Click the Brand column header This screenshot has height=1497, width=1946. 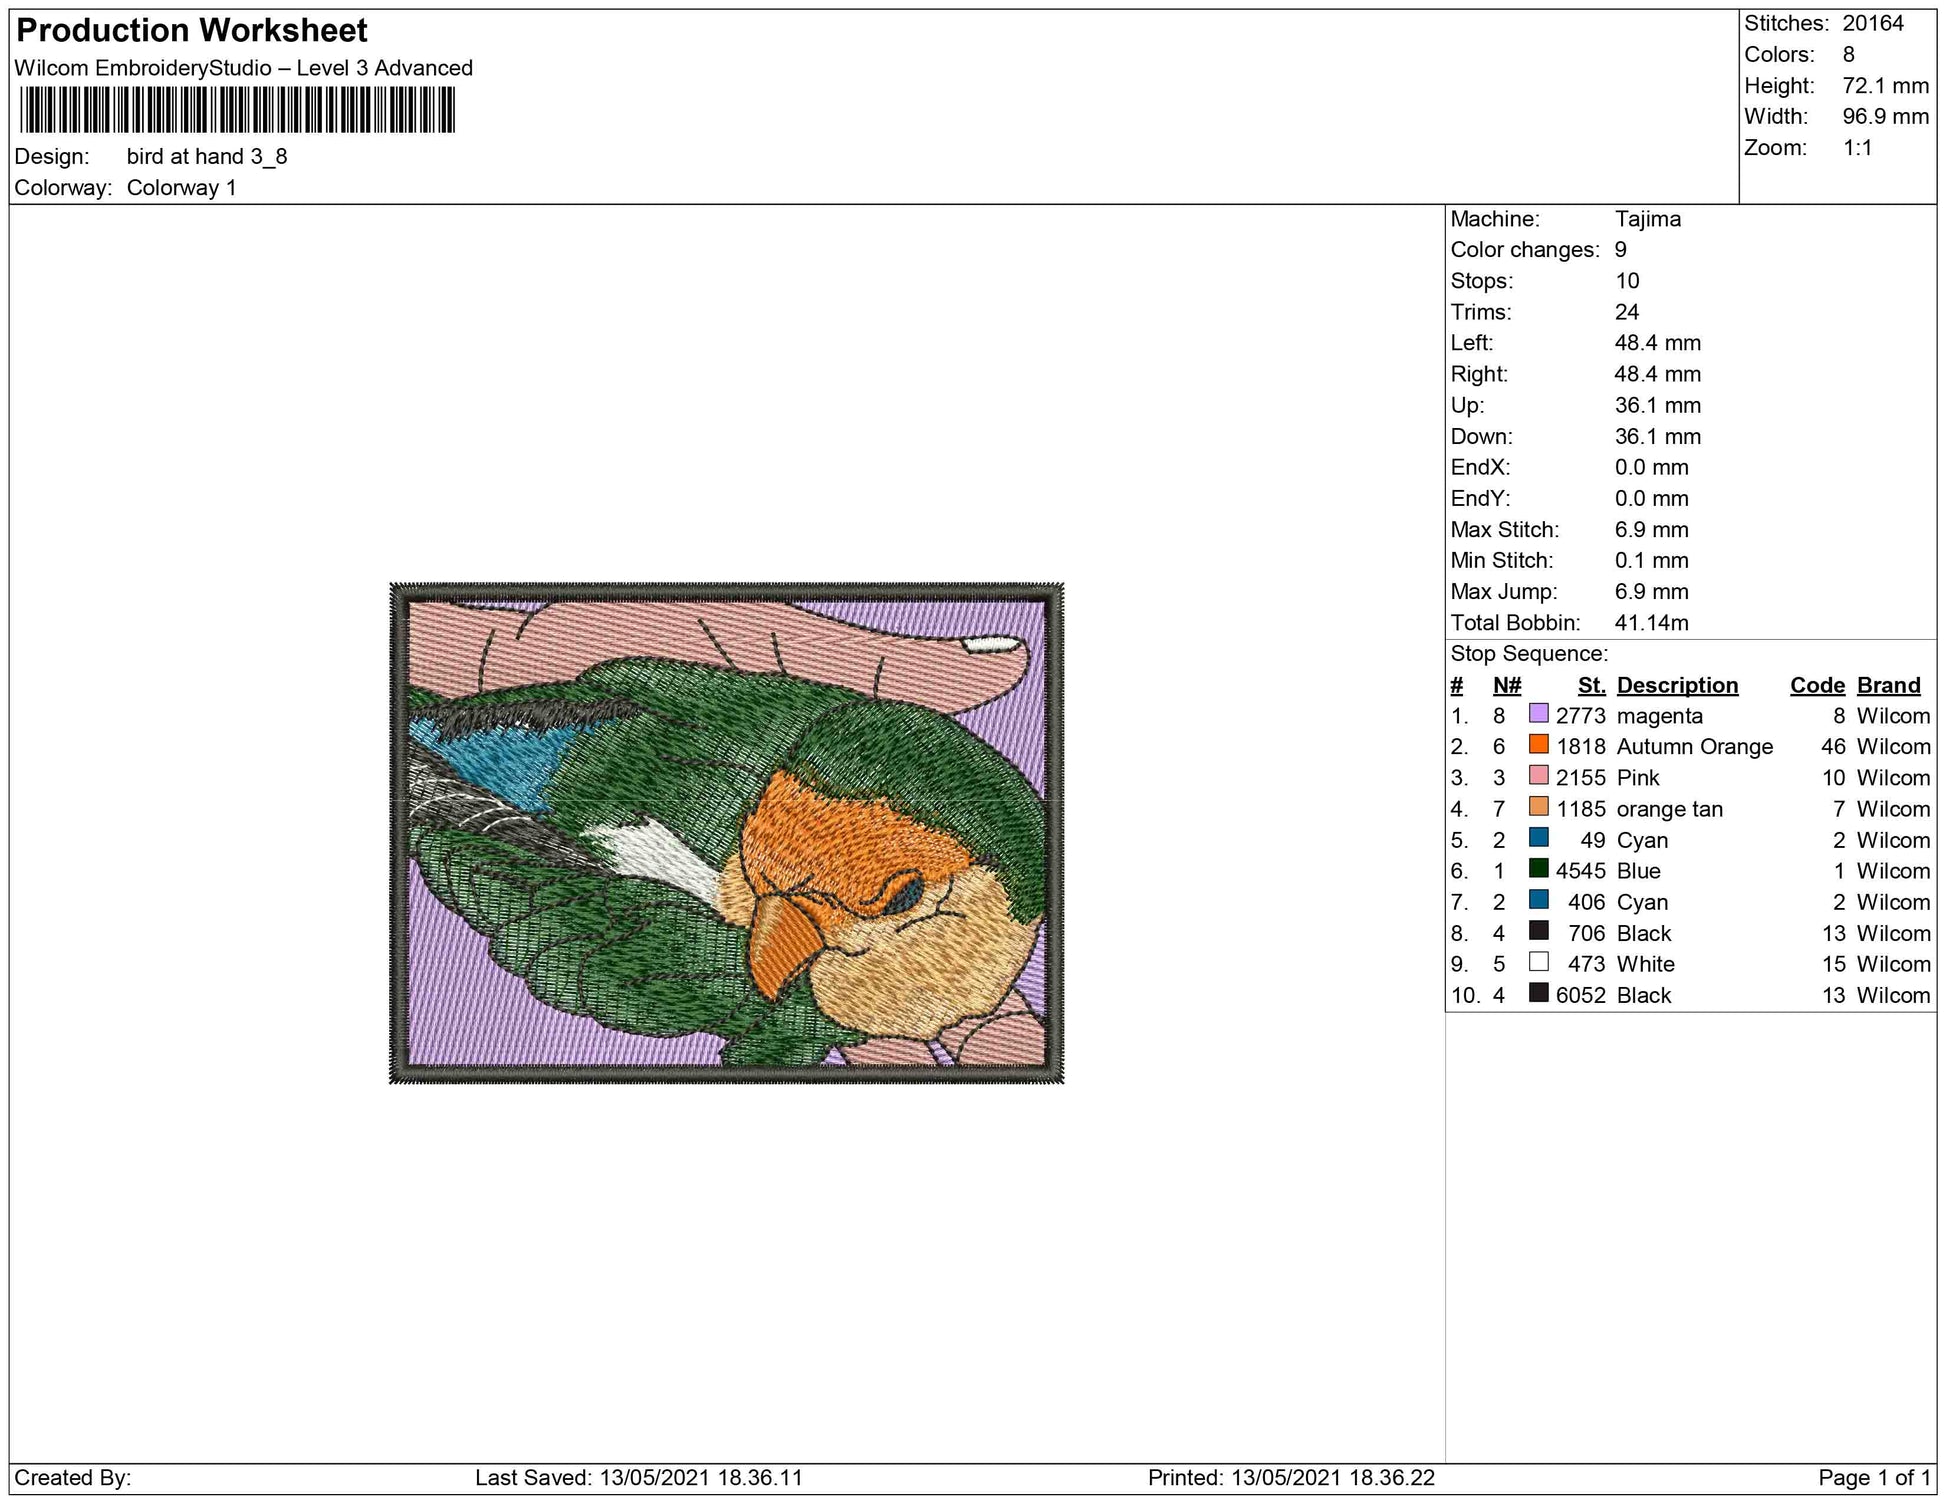[1888, 685]
